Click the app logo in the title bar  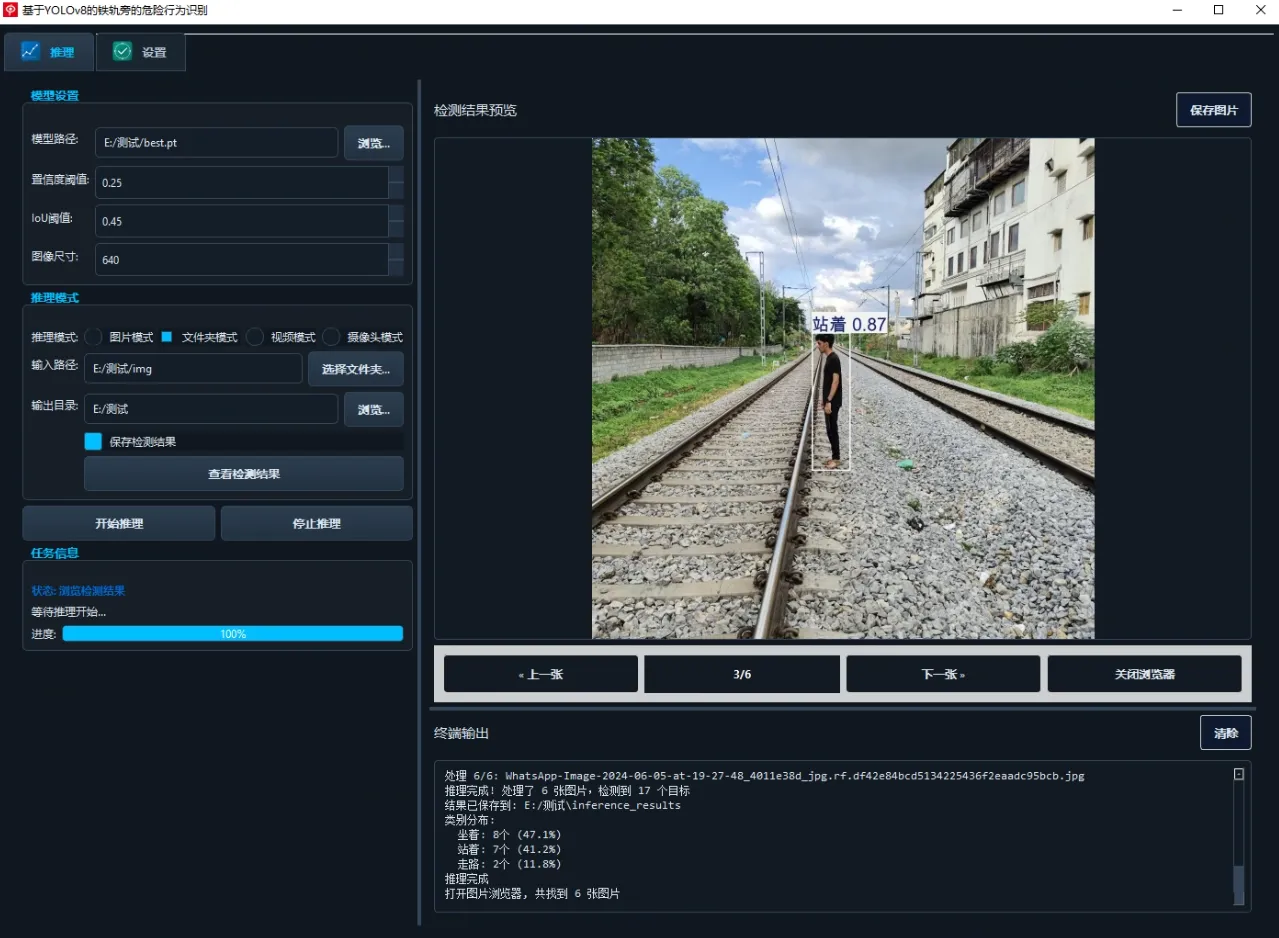[11, 10]
